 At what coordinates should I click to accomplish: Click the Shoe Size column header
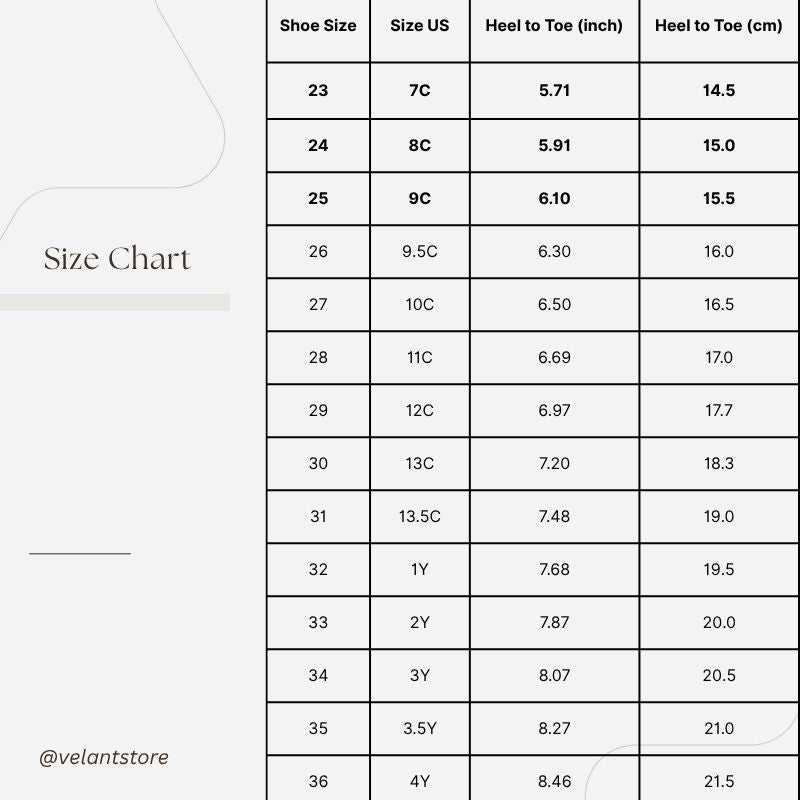[318, 26]
